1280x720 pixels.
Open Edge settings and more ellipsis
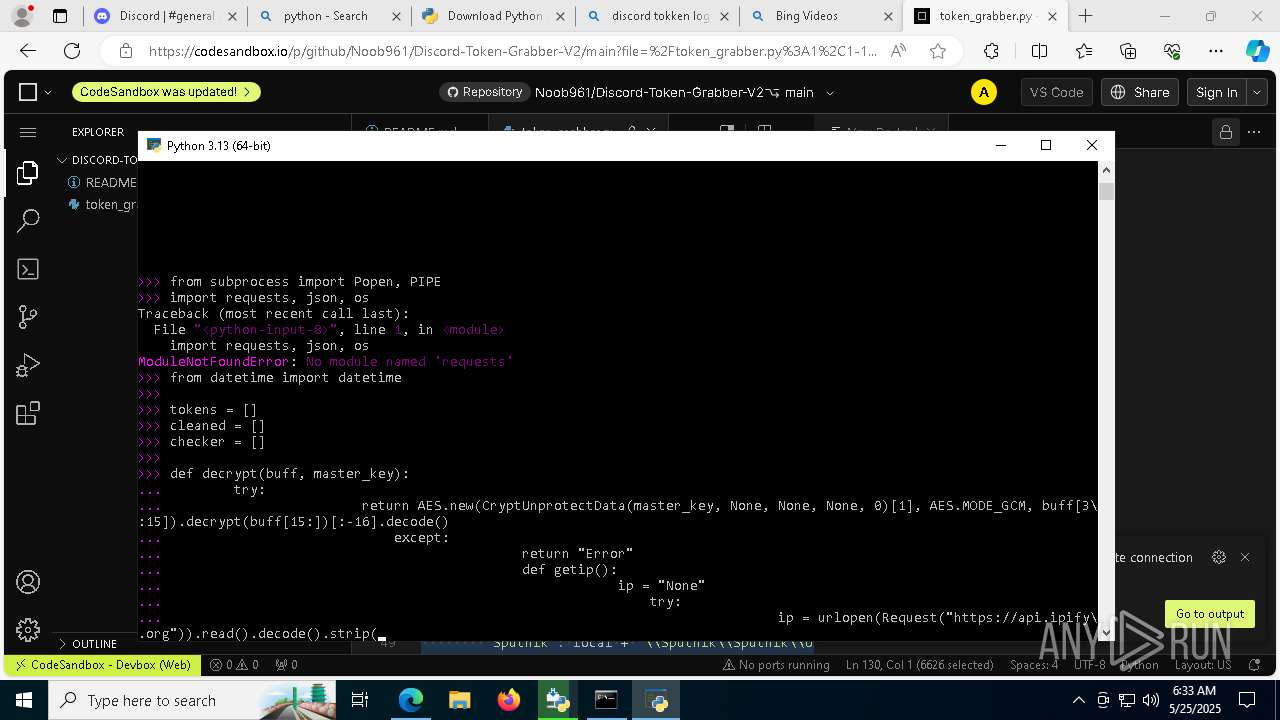(x=1216, y=51)
